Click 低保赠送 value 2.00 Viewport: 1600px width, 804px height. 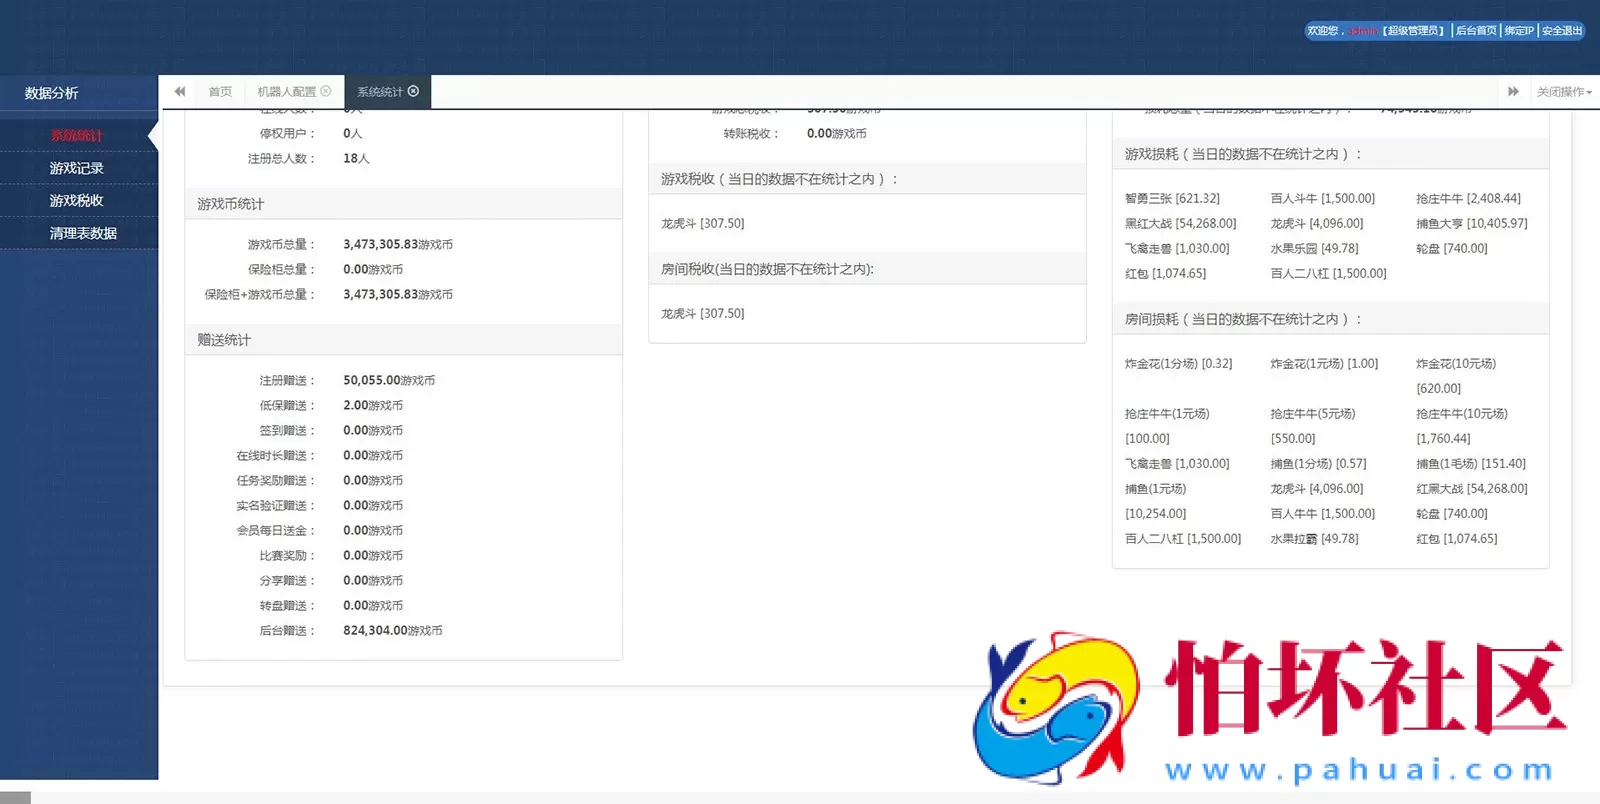(x=373, y=405)
